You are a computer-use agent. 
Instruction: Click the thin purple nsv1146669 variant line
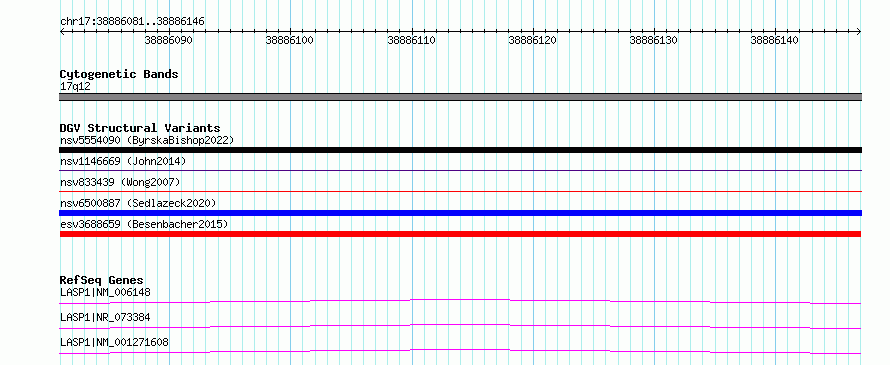pos(460,170)
